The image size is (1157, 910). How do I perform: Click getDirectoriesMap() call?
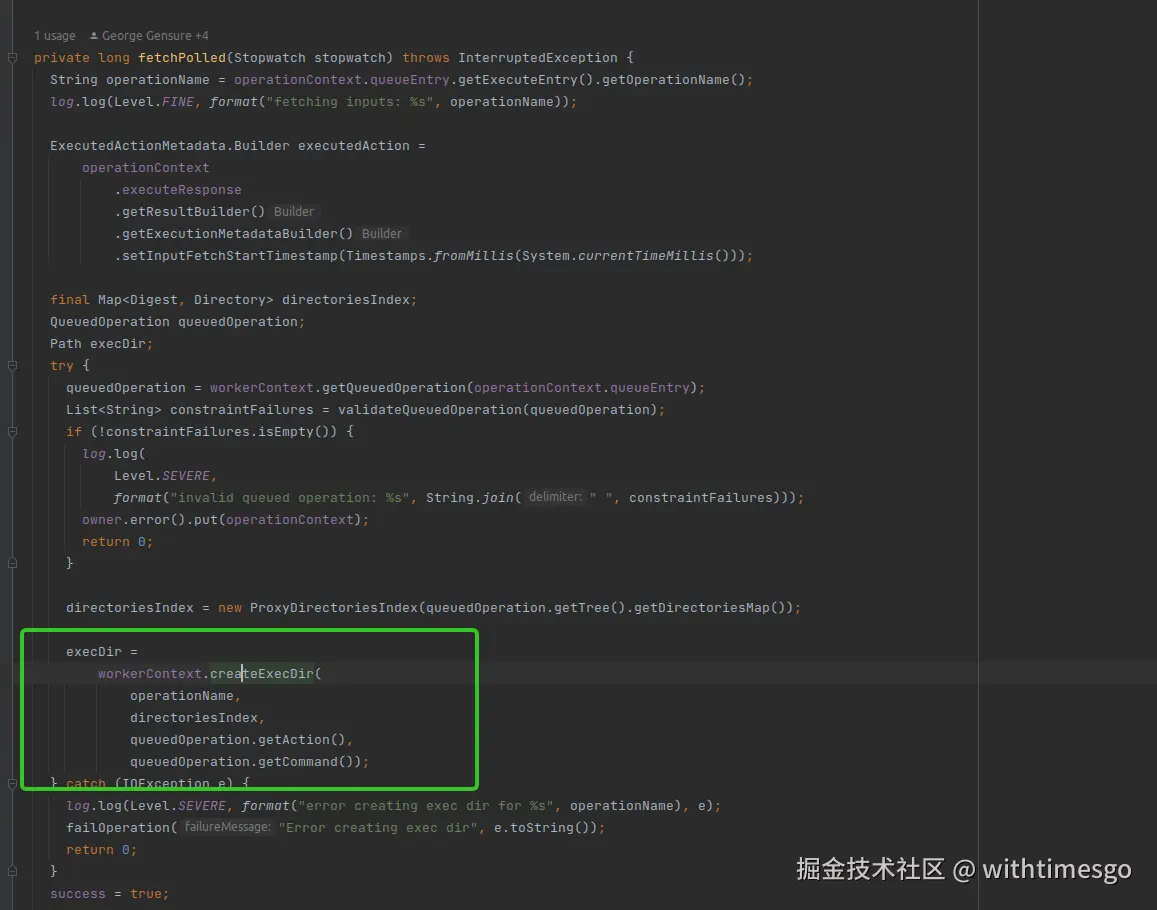coord(713,608)
